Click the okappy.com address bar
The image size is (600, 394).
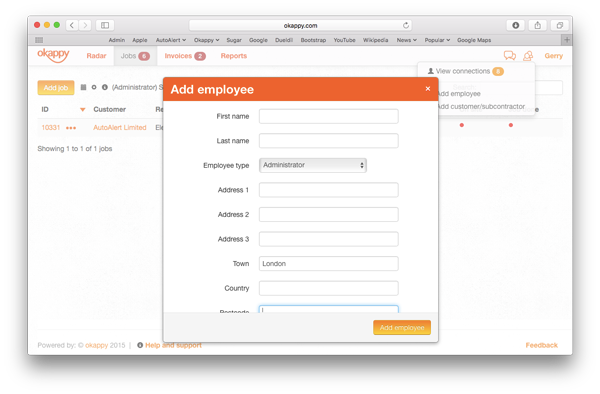[300, 25]
